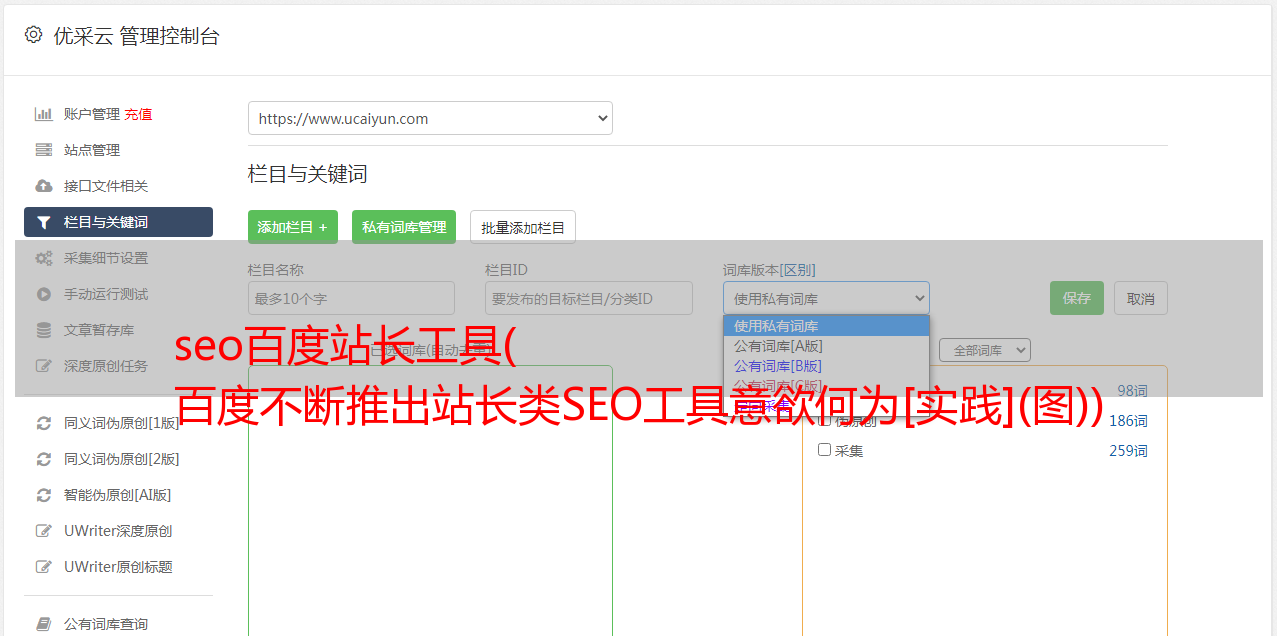This screenshot has height=636, width=1277.
Task: Open the https://www.ucaiyun.com site selector
Action: (430, 118)
